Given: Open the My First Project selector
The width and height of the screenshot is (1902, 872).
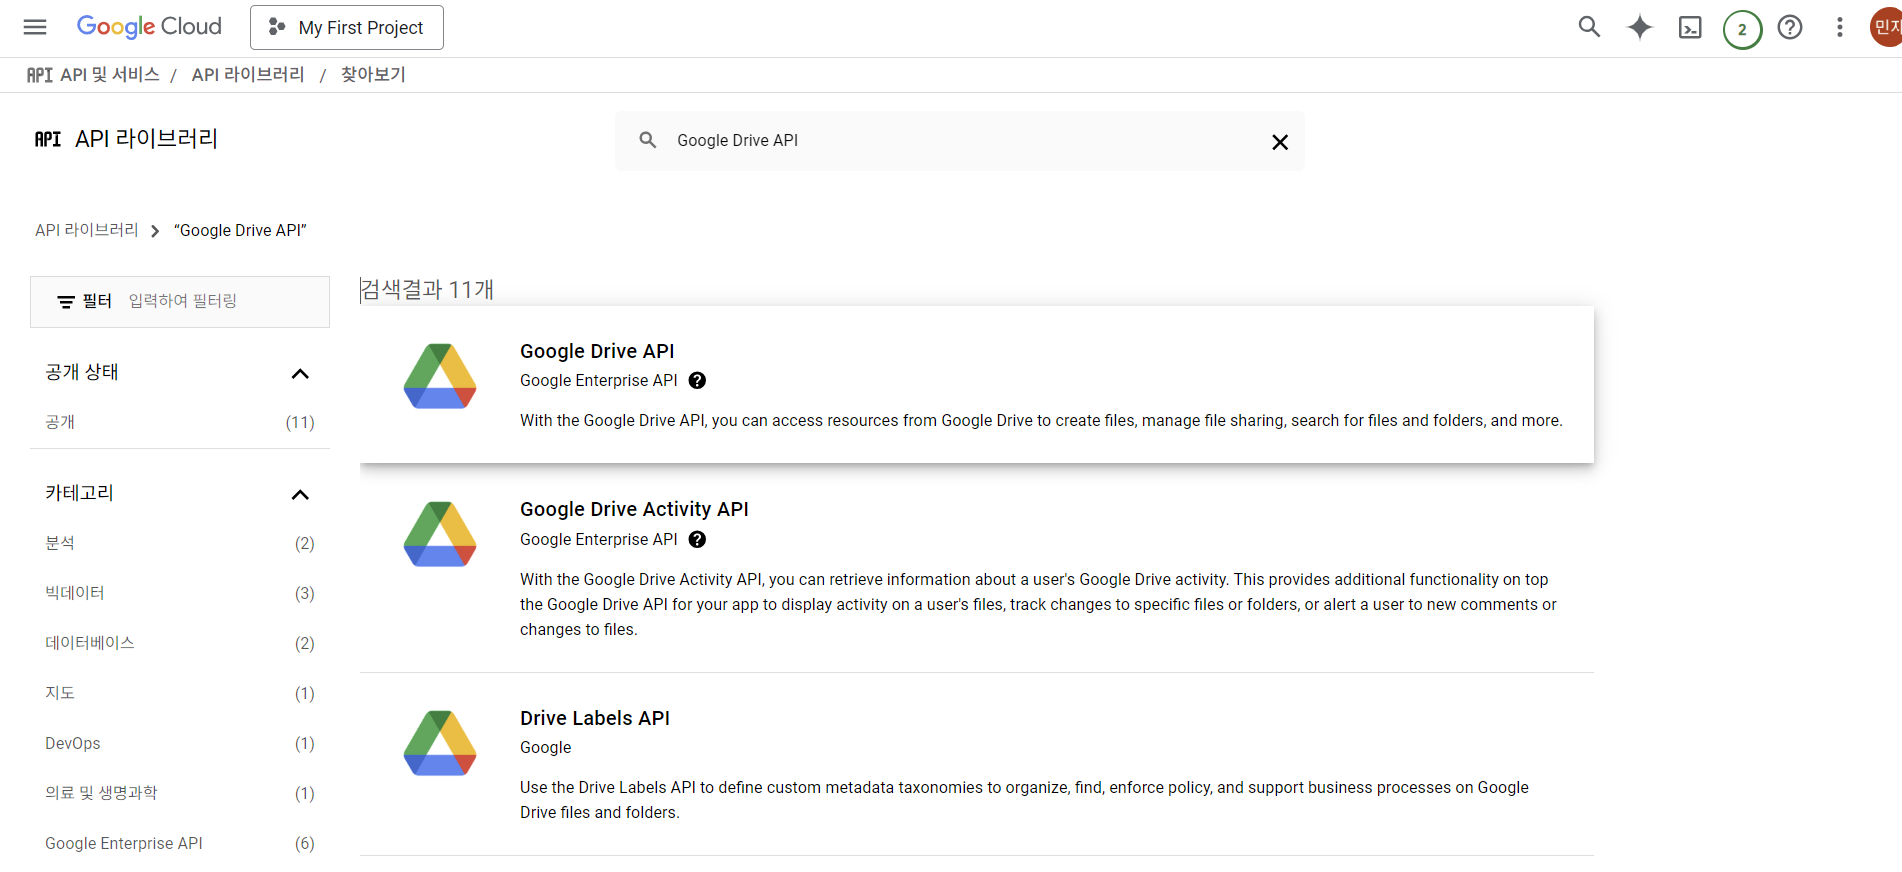Looking at the screenshot, I should pos(347,27).
